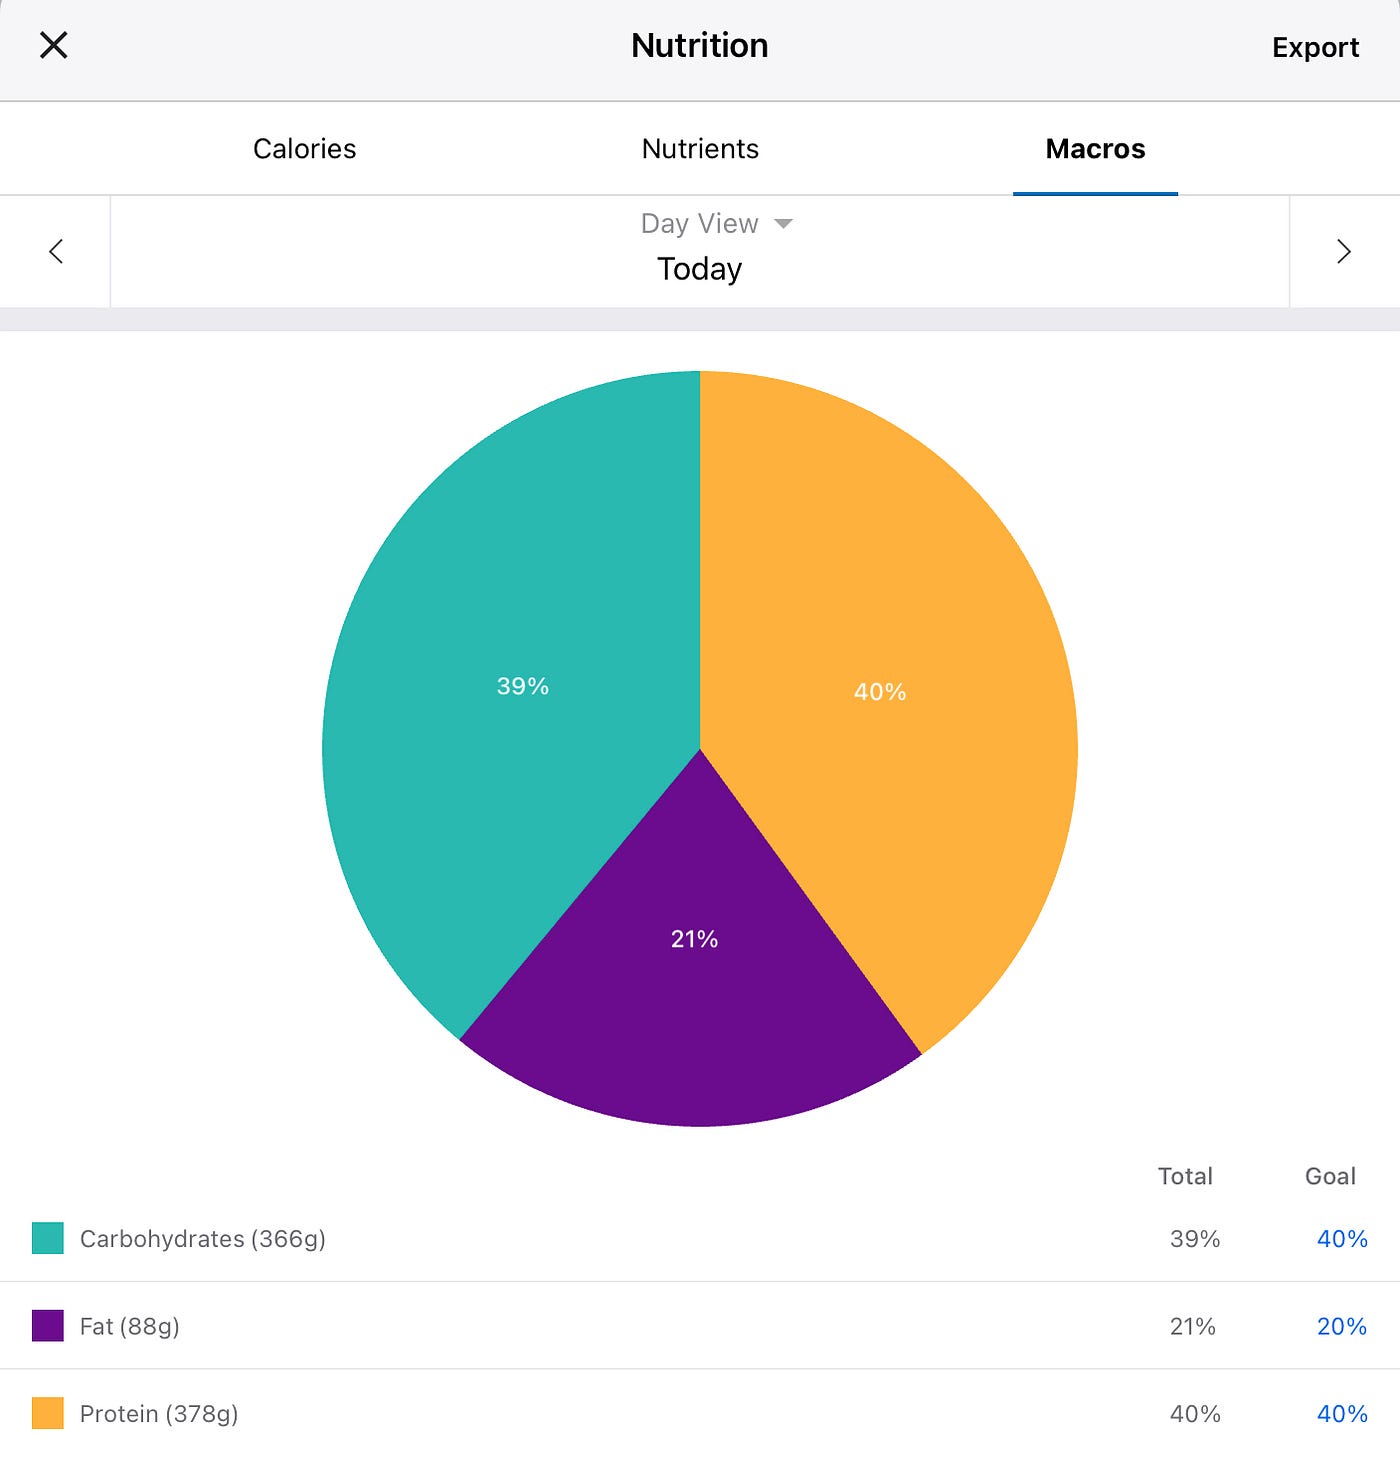Tap the purple 21% fat pie slice
The width and height of the screenshot is (1400, 1465).
[694, 939]
